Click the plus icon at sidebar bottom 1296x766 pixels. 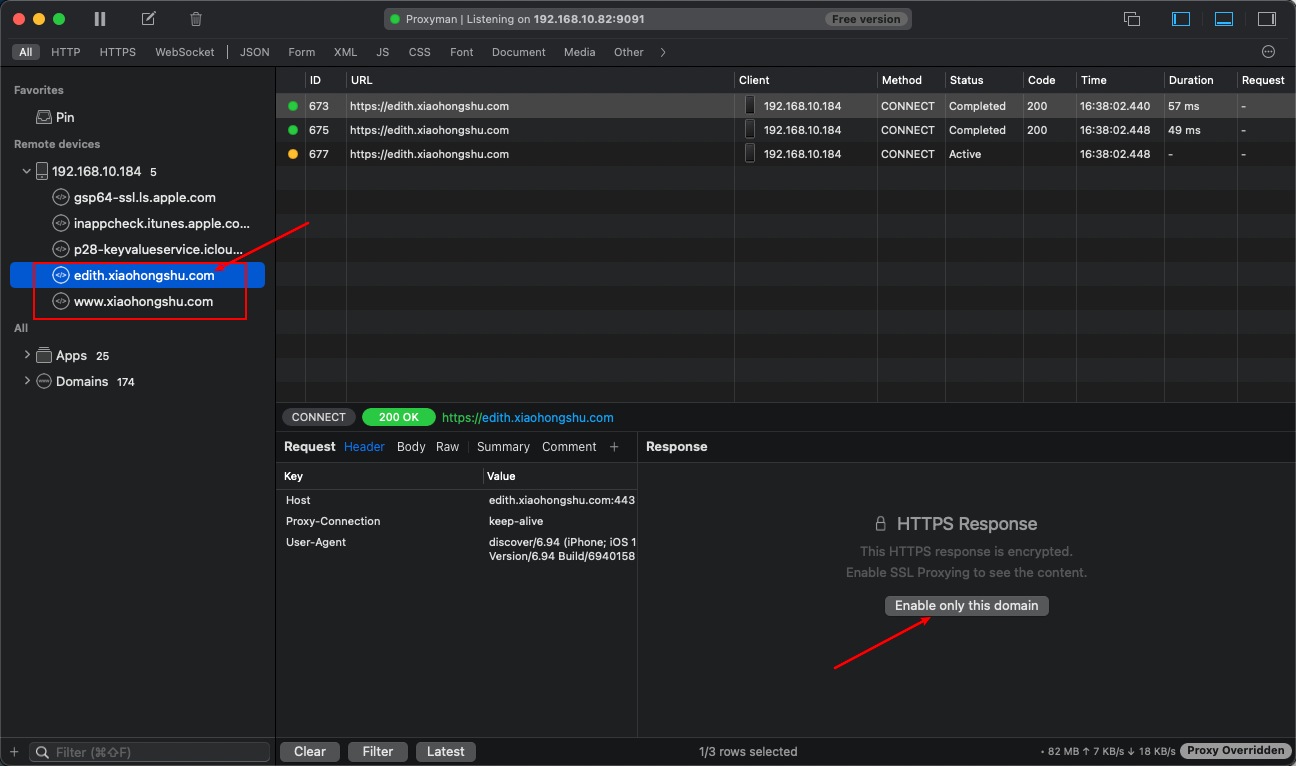click(x=14, y=752)
